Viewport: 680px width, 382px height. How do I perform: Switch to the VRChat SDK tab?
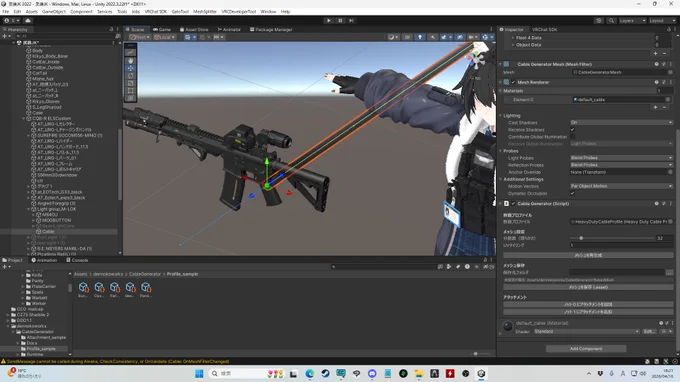pos(544,29)
